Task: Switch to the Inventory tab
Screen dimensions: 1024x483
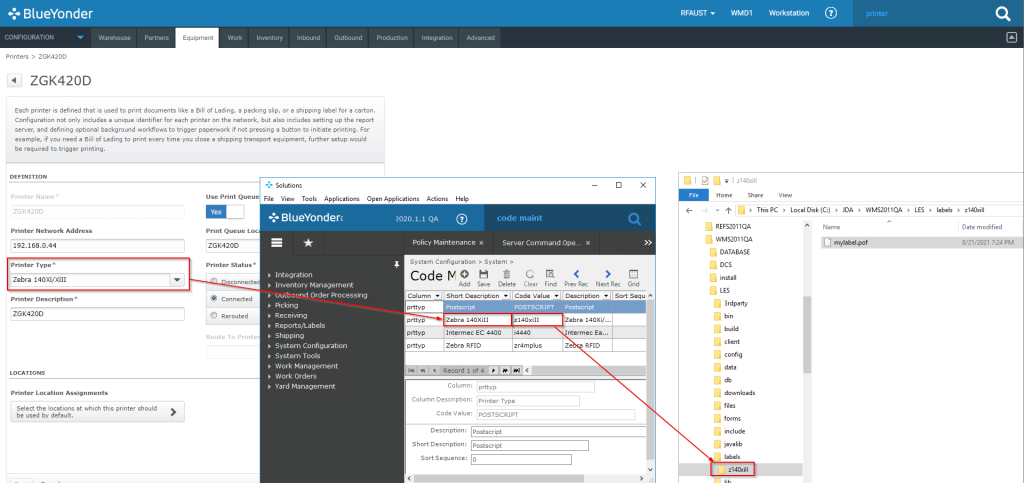Action: 269,38
